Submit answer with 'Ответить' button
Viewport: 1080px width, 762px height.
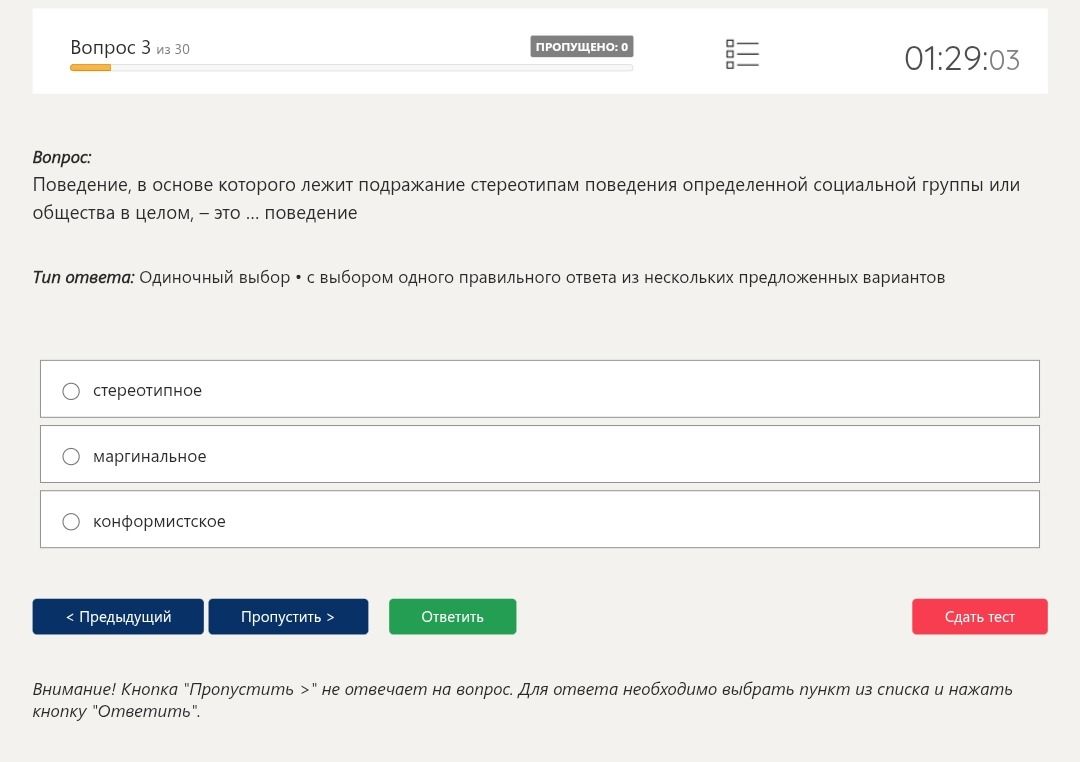pos(453,617)
